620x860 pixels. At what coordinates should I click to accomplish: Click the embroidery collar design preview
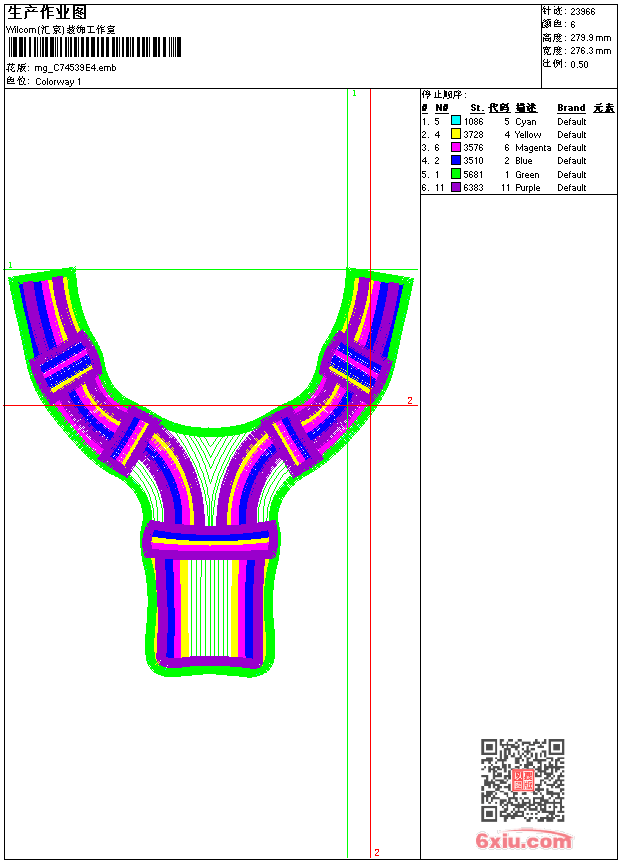click(211, 472)
